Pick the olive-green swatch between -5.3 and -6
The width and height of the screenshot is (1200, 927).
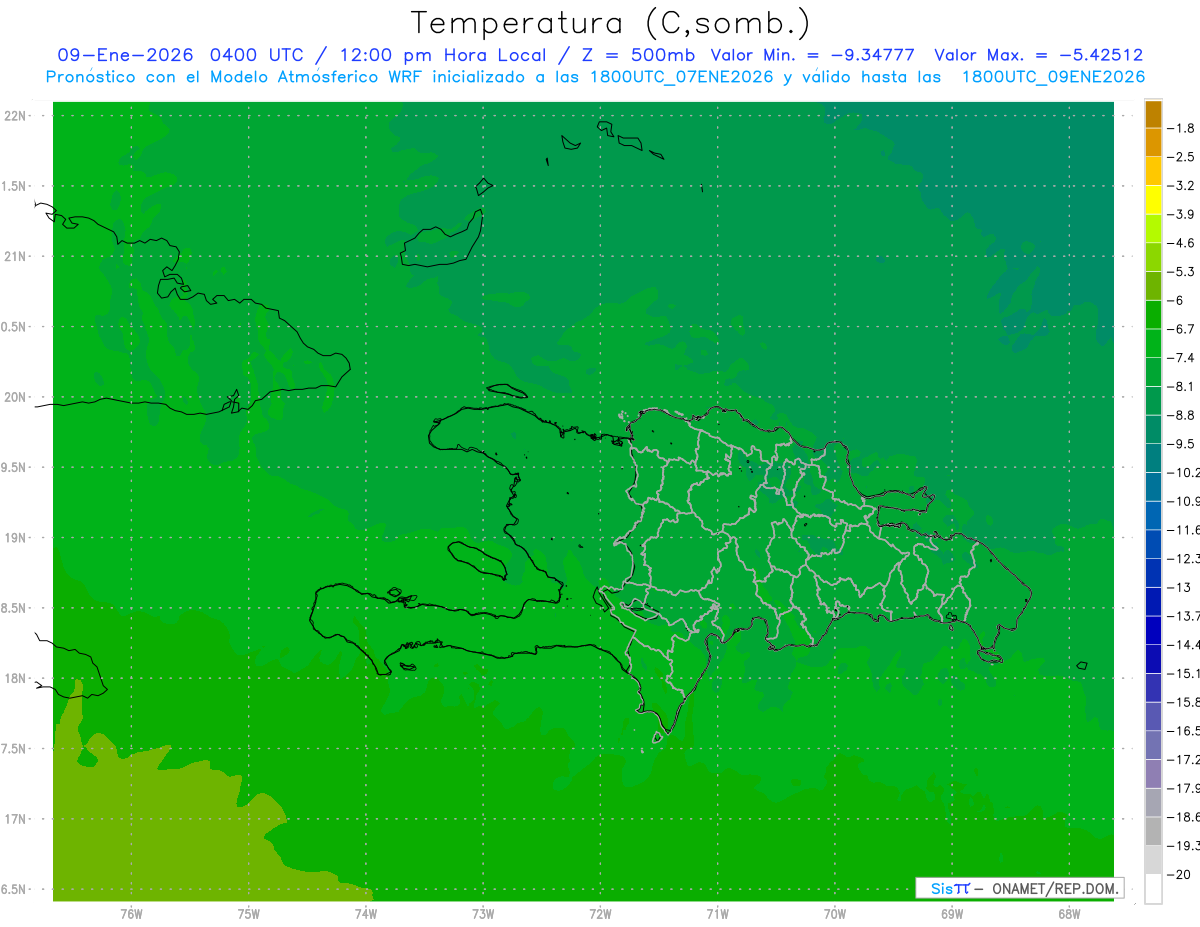(x=1153, y=286)
